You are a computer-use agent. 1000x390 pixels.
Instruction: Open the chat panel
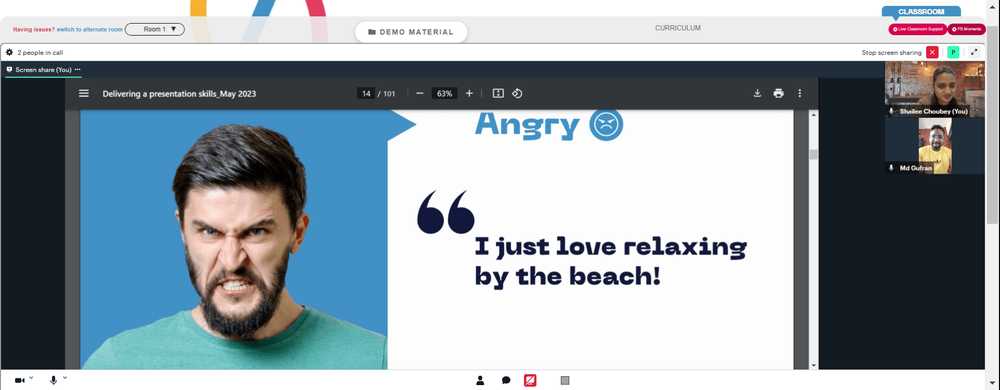click(x=506, y=380)
